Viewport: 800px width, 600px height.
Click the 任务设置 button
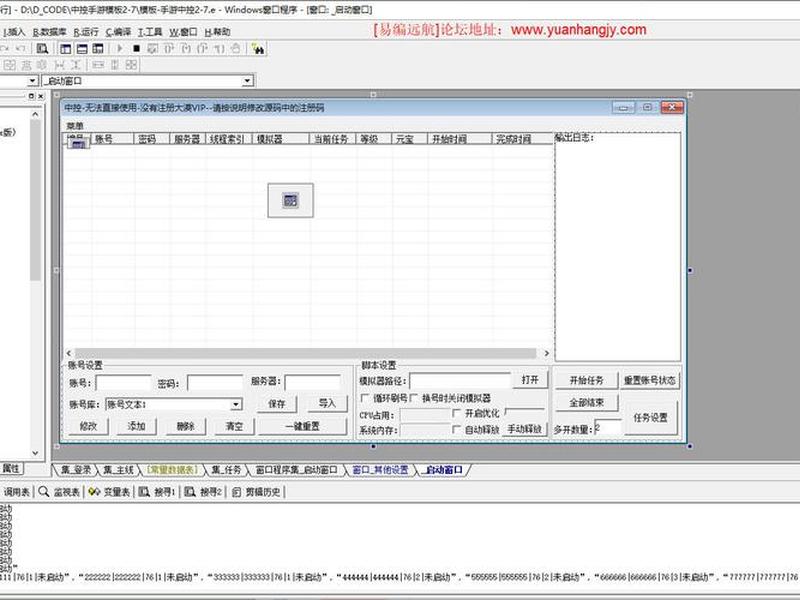point(651,417)
